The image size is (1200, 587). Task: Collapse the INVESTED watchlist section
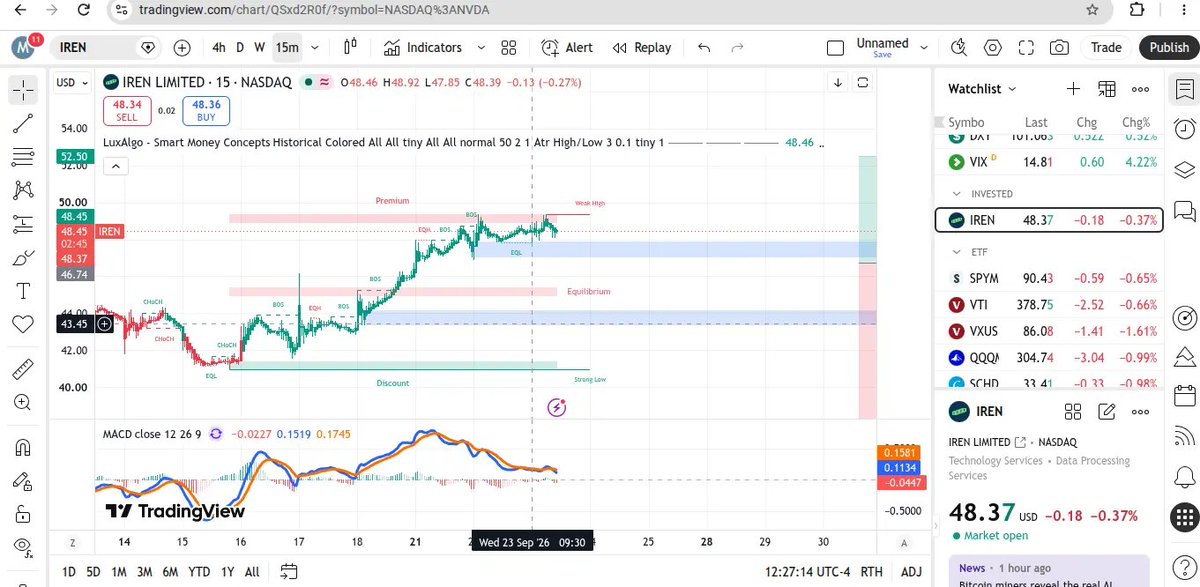(x=956, y=194)
